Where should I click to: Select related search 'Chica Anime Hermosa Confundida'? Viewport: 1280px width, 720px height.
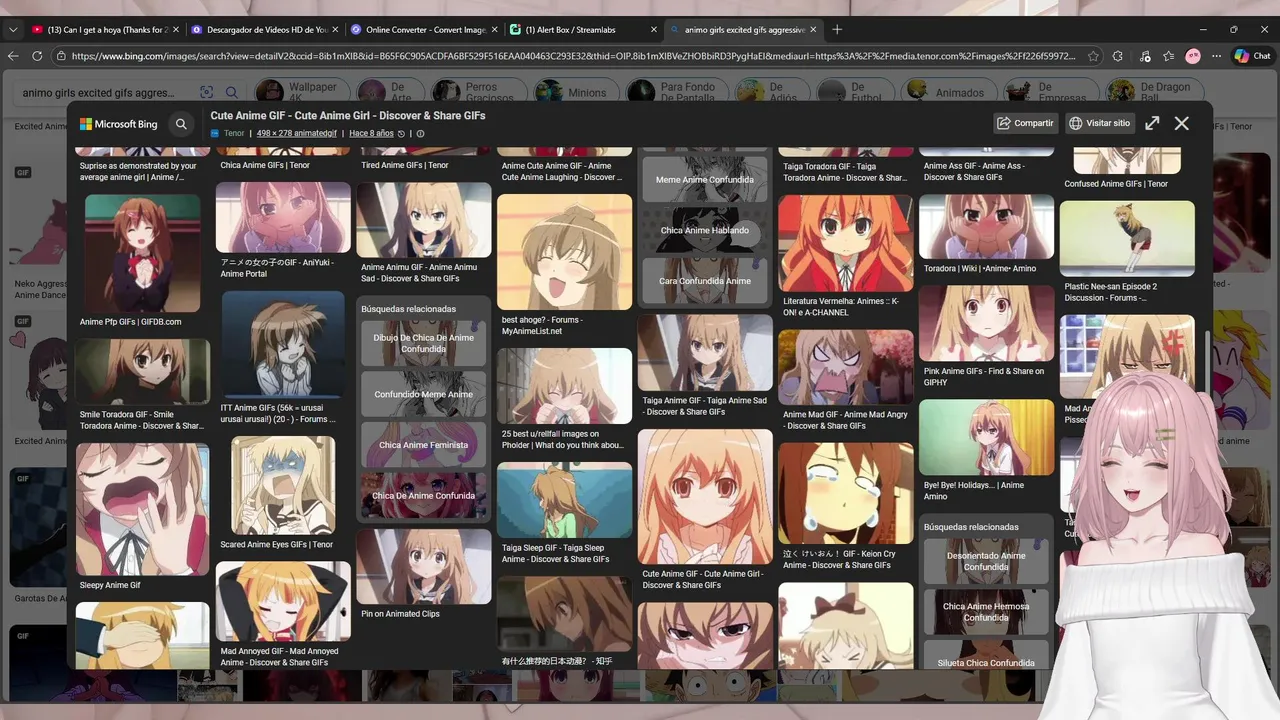click(x=986, y=612)
